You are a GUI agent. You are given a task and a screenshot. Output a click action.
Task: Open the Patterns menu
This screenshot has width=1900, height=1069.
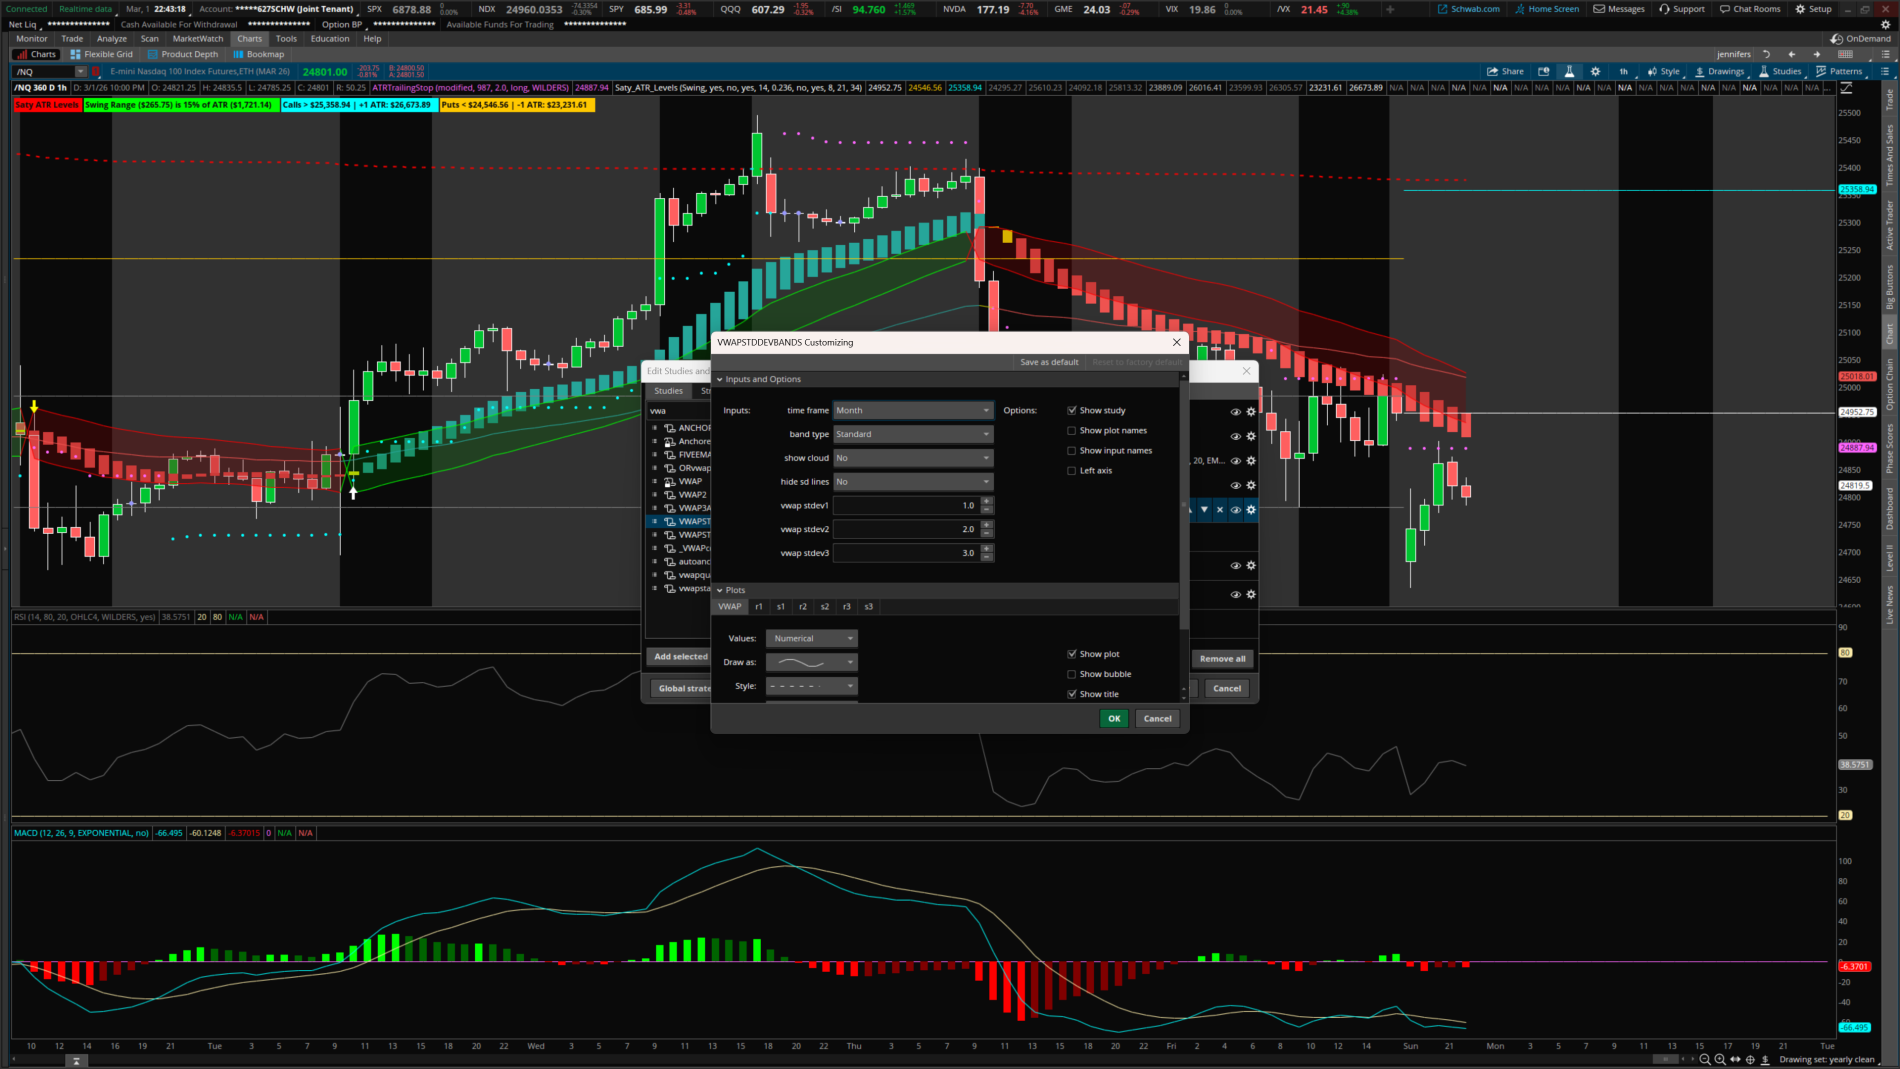[1839, 71]
